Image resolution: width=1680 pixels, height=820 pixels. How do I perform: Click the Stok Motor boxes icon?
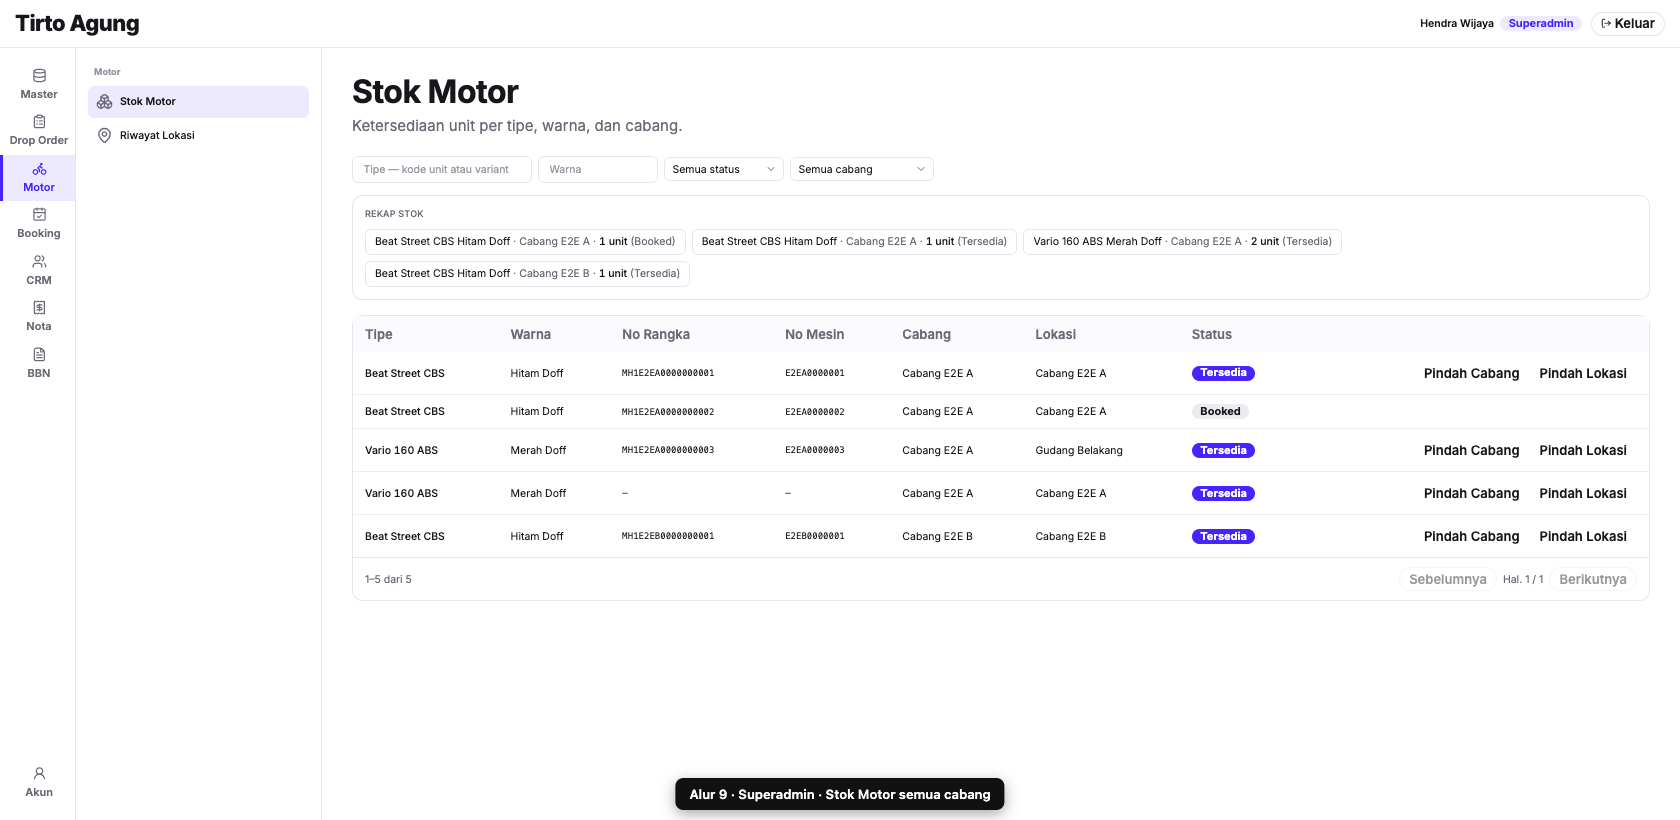[x=104, y=102]
